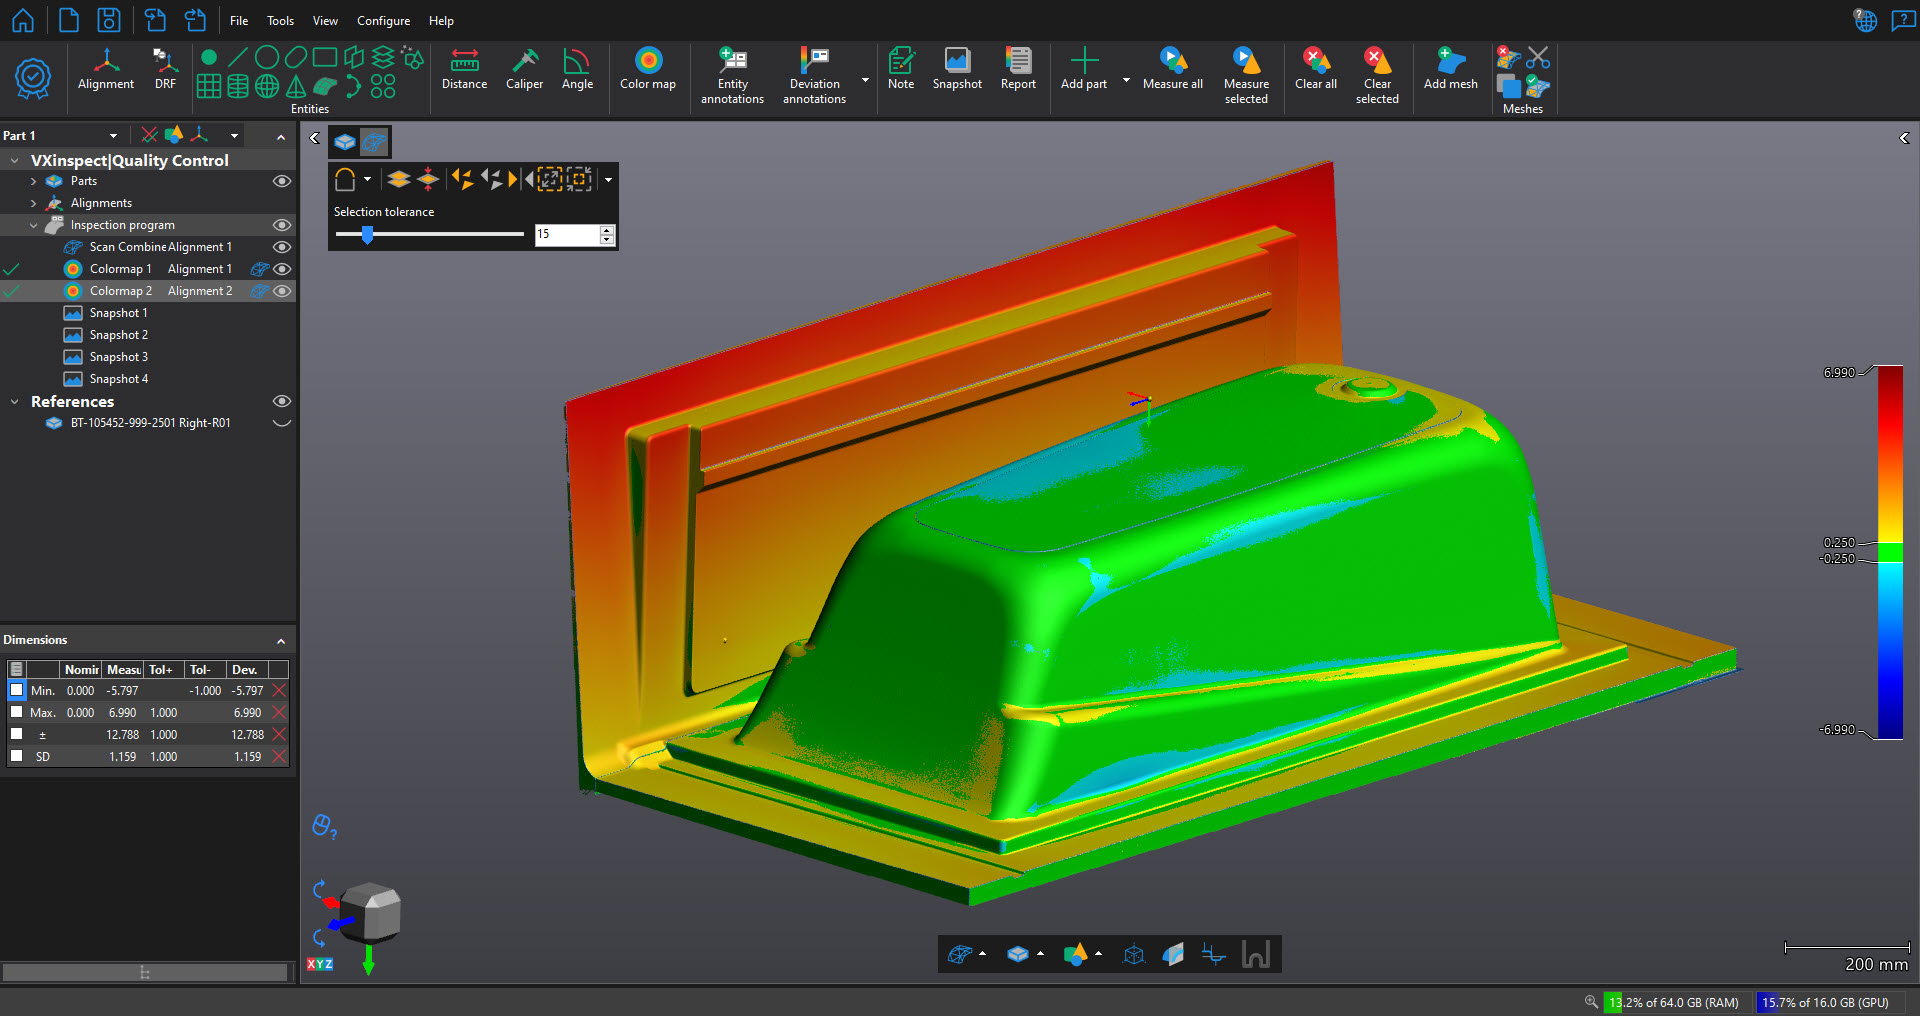The height and width of the screenshot is (1016, 1920).
Task: Run Measure all
Action: pyautogui.click(x=1173, y=69)
